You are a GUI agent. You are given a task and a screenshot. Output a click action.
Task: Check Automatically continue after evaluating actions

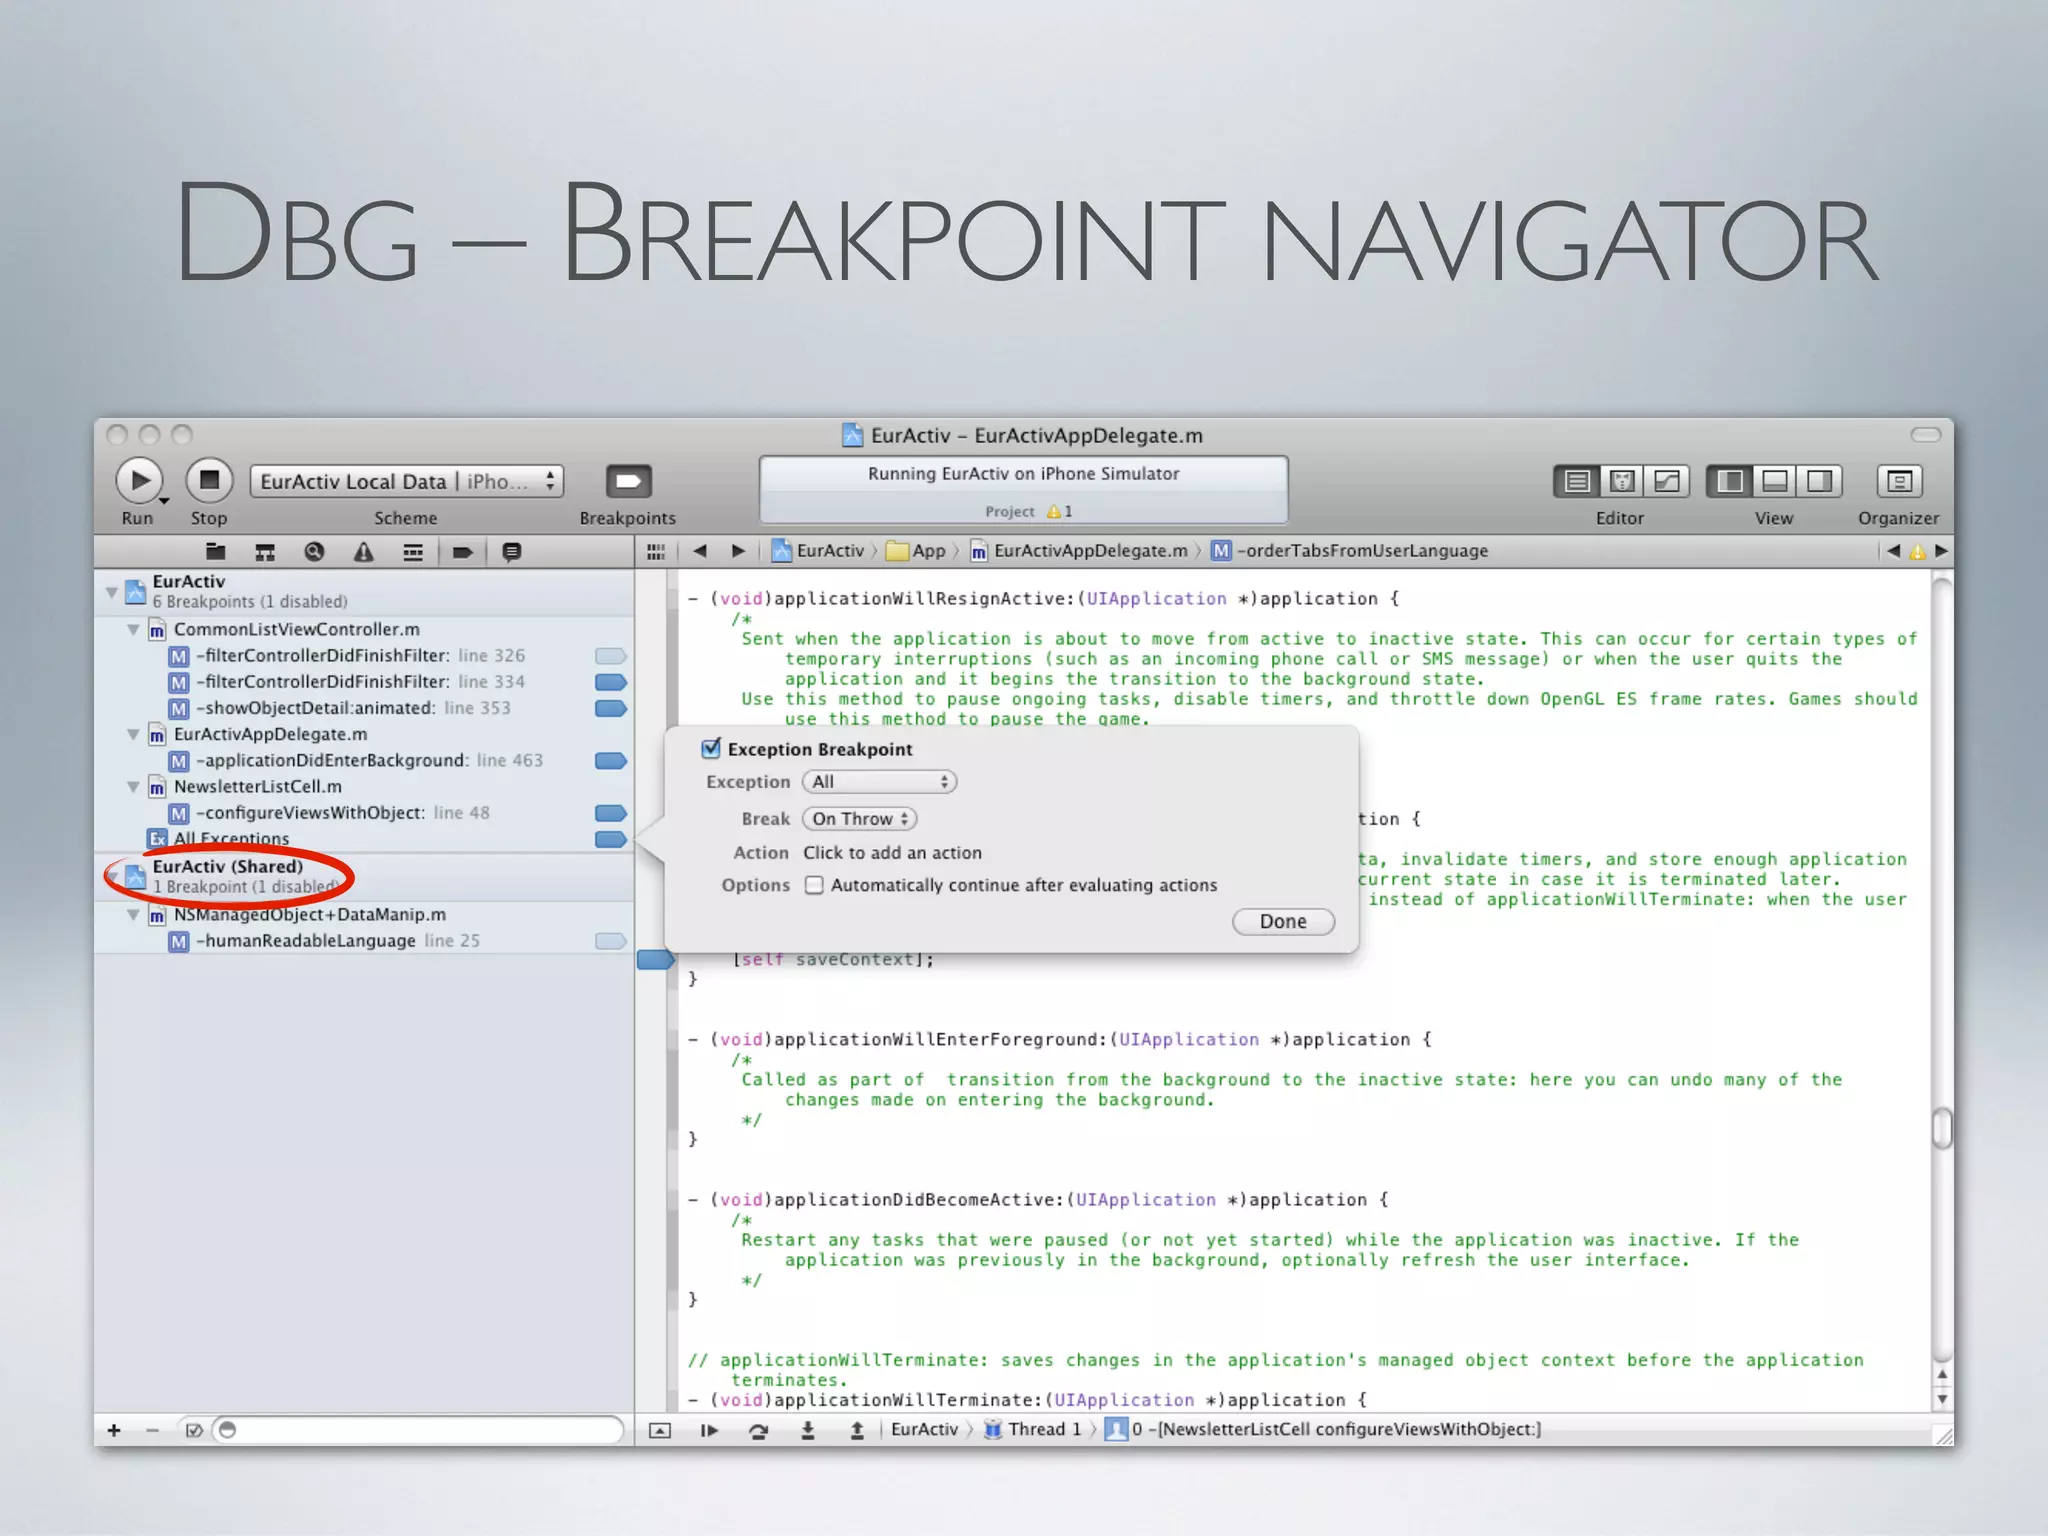pyautogui.click(x=814, y=885)
